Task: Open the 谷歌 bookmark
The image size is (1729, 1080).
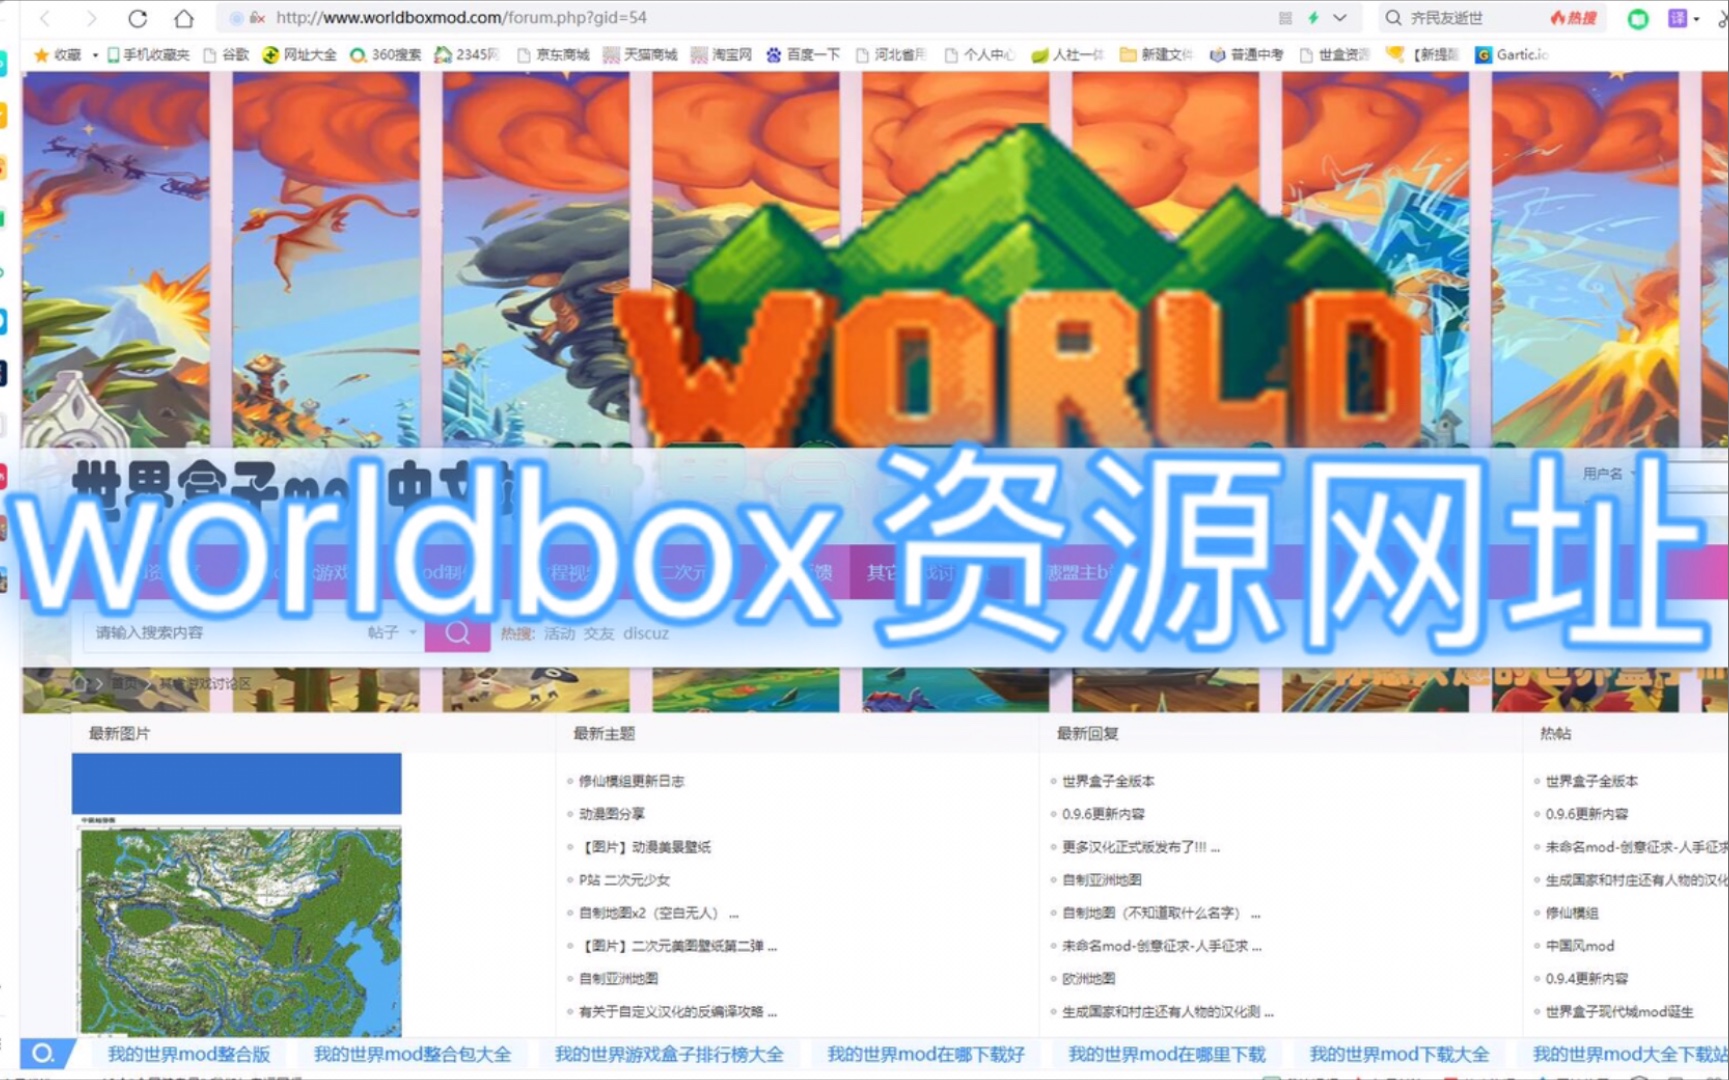Action: 226,55
